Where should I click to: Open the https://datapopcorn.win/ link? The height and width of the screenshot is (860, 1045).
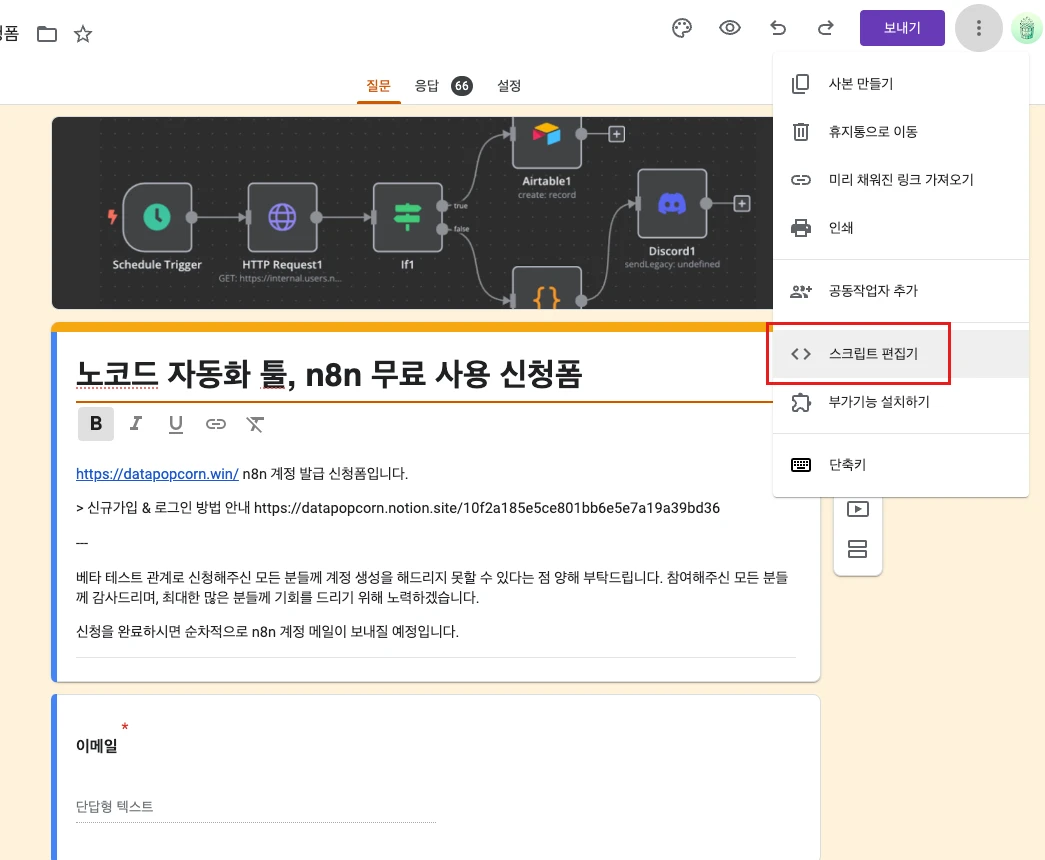pos(157,473)
